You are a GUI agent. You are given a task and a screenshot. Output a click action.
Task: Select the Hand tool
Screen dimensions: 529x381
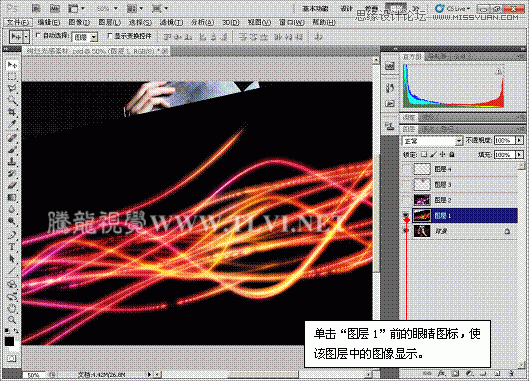12,308
